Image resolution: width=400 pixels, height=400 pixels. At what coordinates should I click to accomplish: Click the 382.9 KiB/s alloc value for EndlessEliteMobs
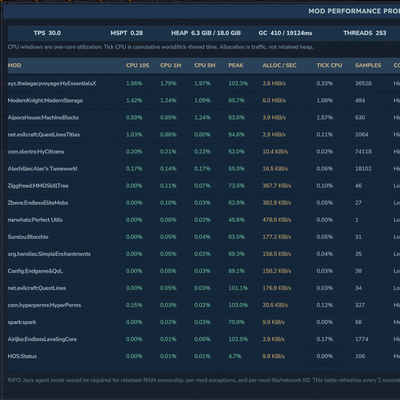277,203
